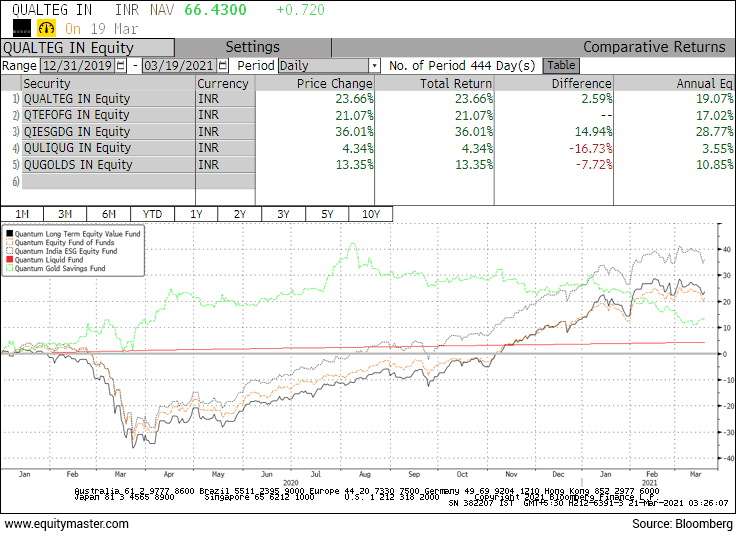Click the QUALTEG IN Equity ticker box
736x536 pixels.
pos(87,47)
